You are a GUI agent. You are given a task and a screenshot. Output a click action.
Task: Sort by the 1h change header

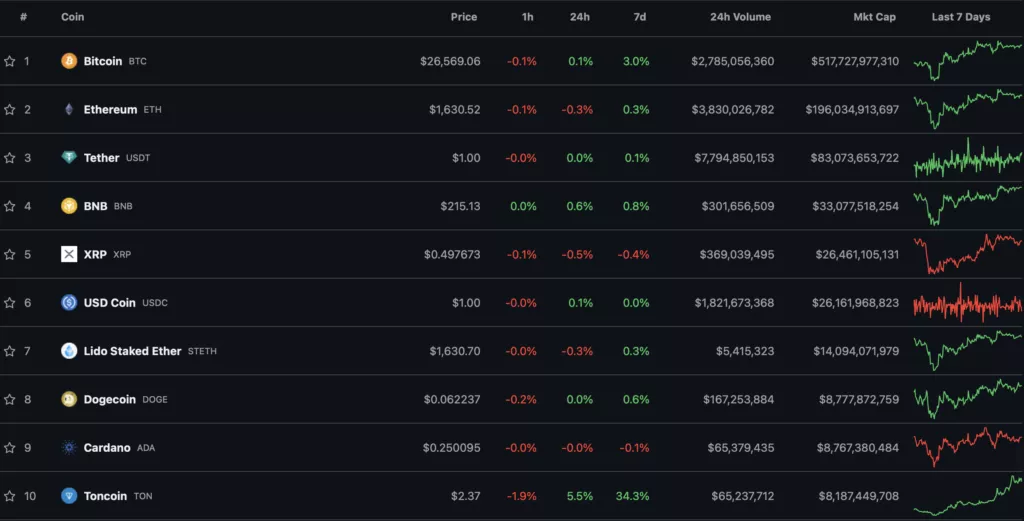[x=528, y=17]
